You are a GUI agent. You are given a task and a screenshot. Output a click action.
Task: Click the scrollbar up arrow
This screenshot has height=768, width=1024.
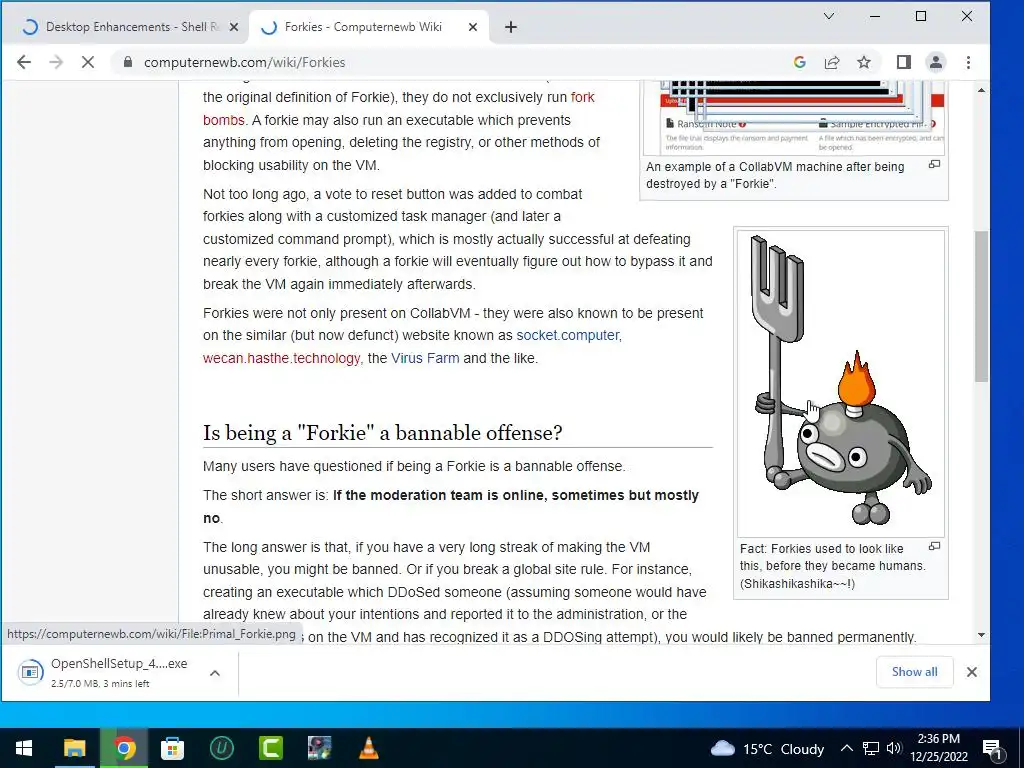[x=981, y=90]
